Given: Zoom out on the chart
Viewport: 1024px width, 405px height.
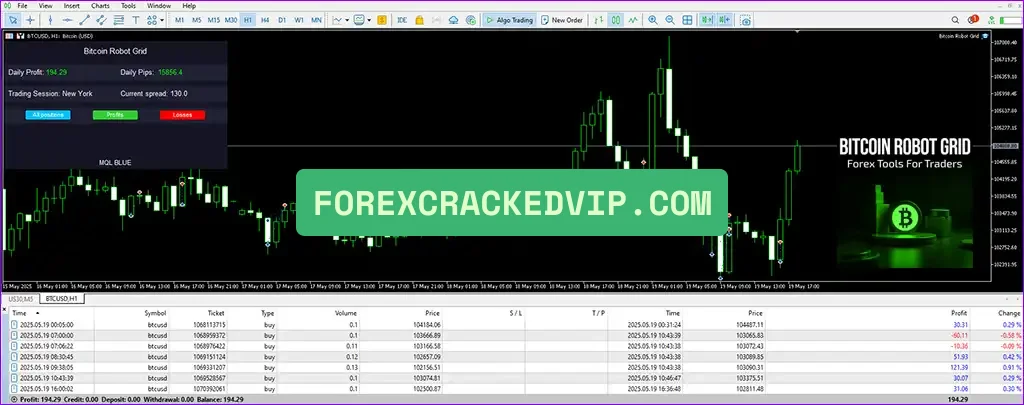Looking at the screenshot, I should click(x=669, y=20).
